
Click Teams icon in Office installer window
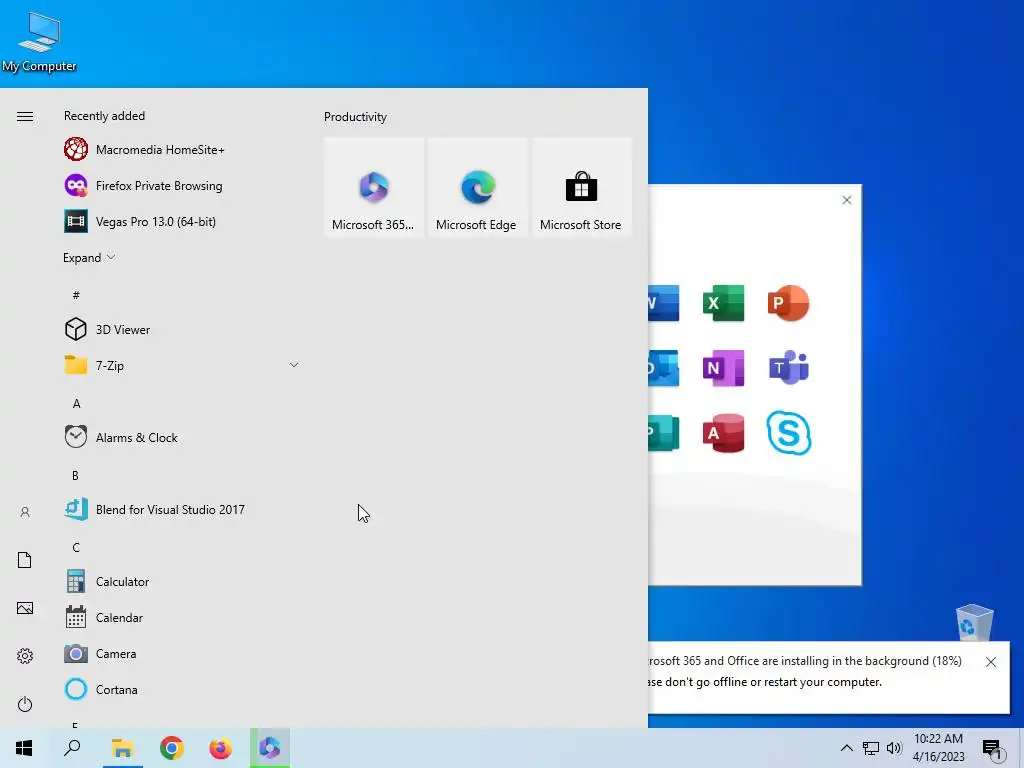(788, 368)
